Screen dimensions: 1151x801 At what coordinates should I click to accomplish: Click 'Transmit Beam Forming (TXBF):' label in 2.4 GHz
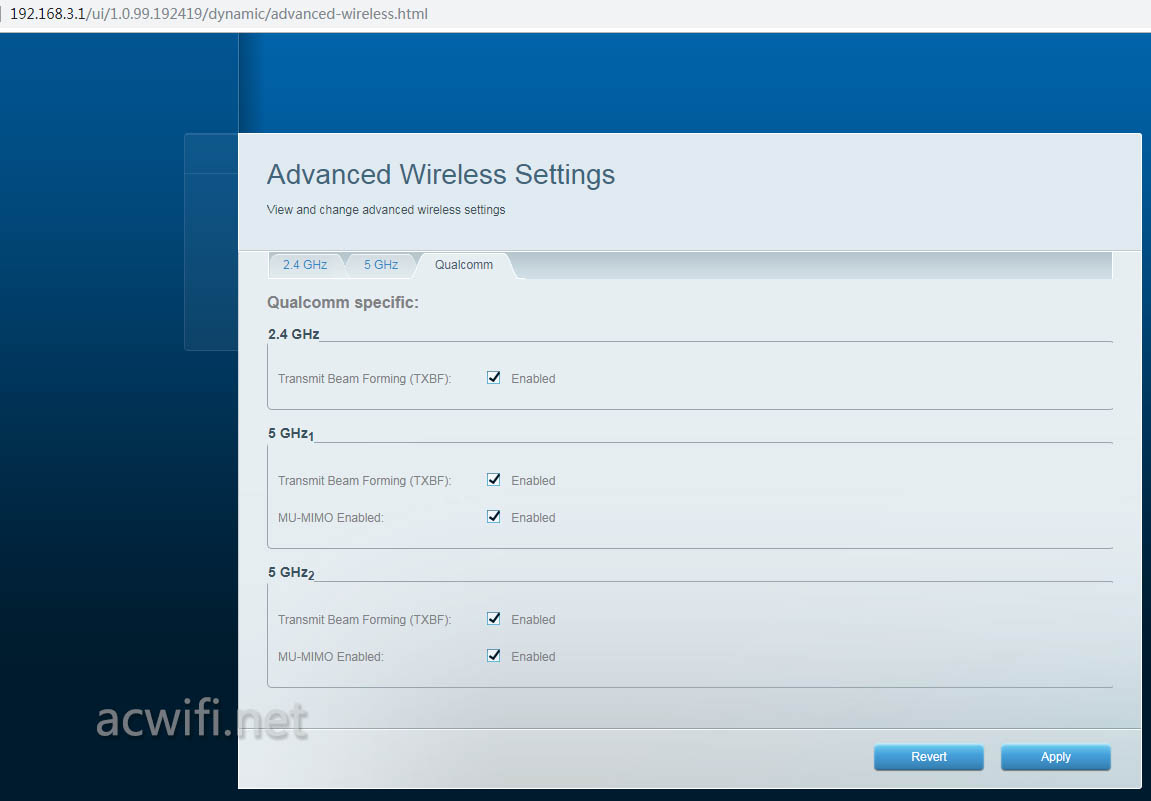[364, 379]
